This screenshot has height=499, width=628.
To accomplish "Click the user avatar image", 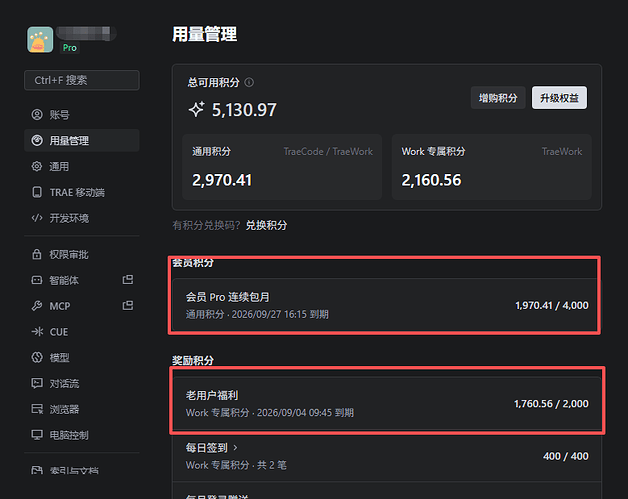I will 40,40.
